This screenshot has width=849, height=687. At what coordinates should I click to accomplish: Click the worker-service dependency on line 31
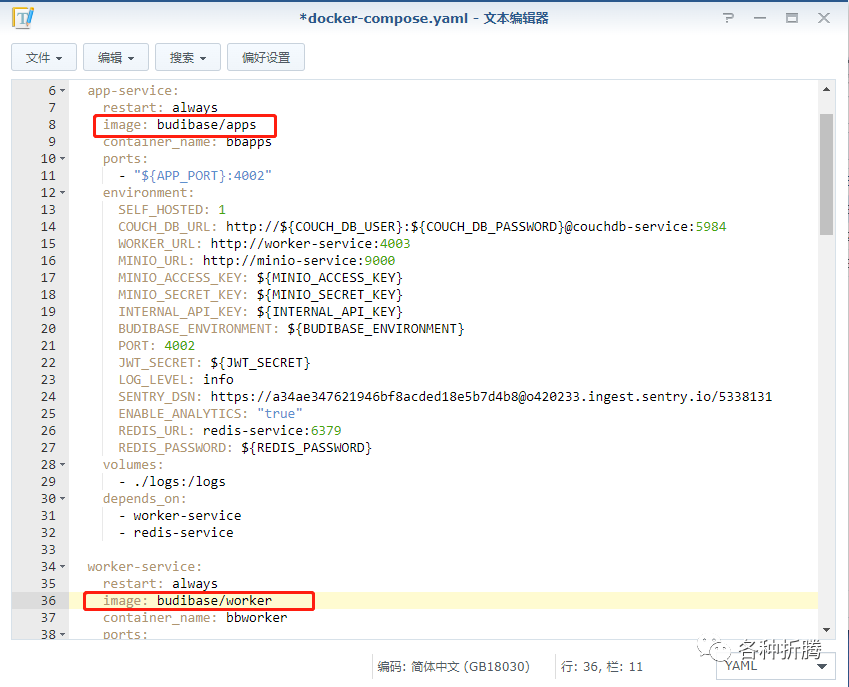click(x=187, y=515)
